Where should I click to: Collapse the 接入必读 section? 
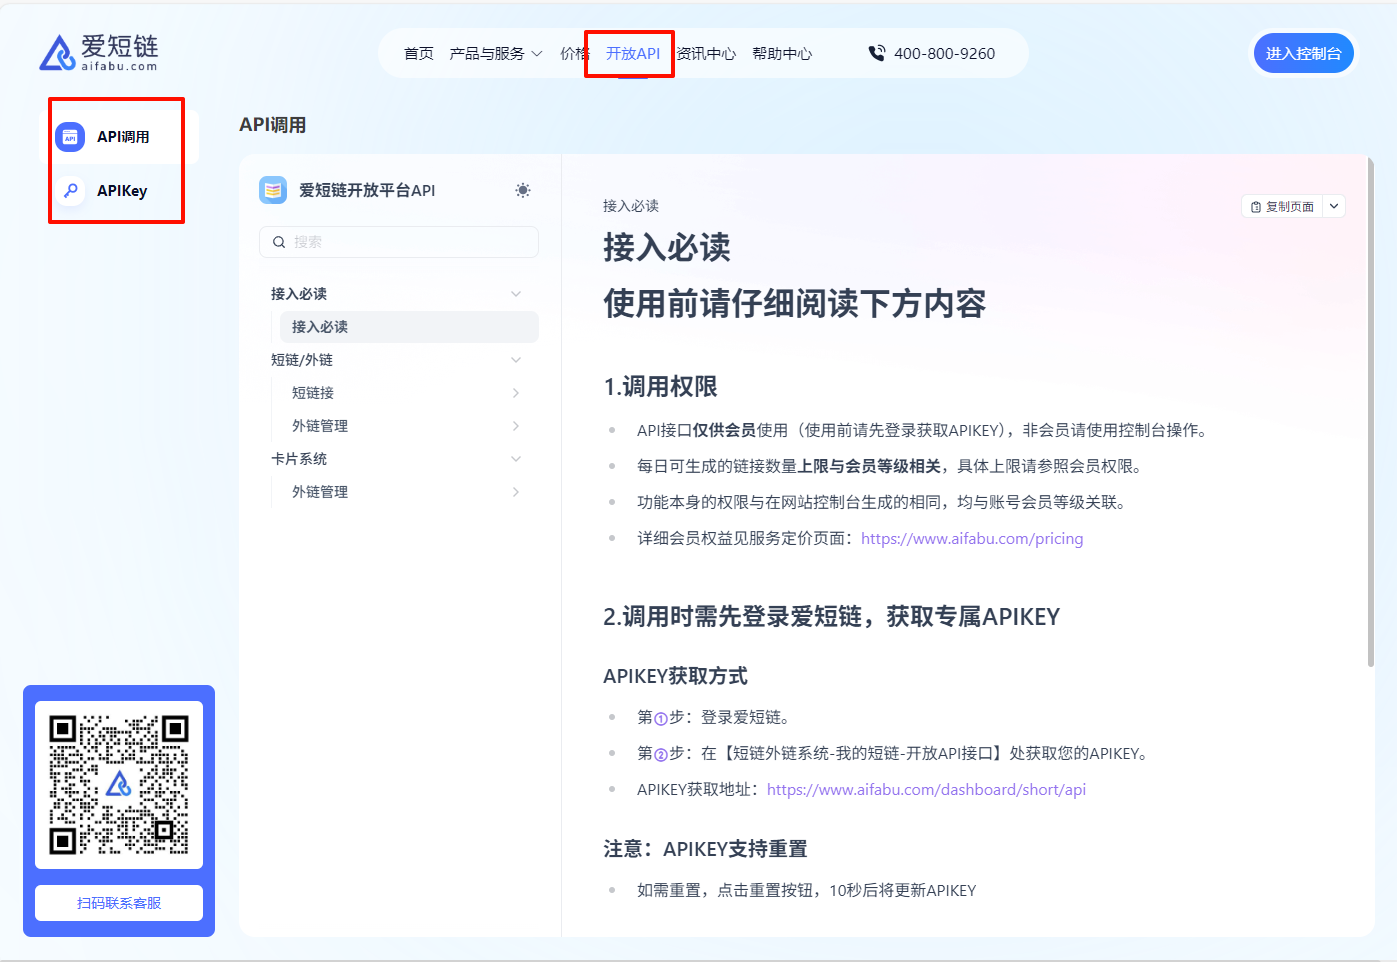516,294
